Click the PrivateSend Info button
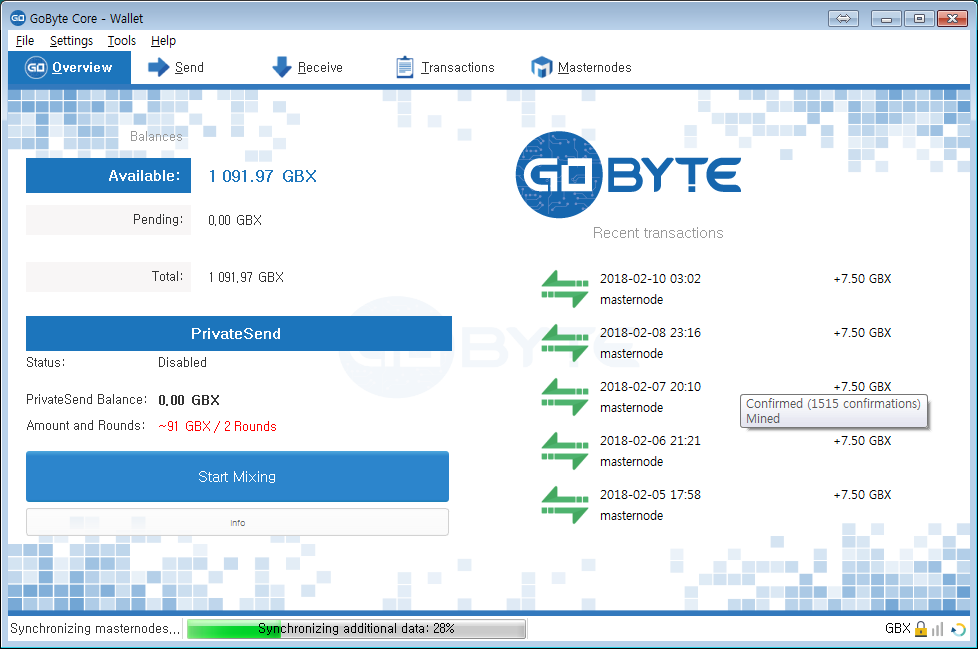 237,522
